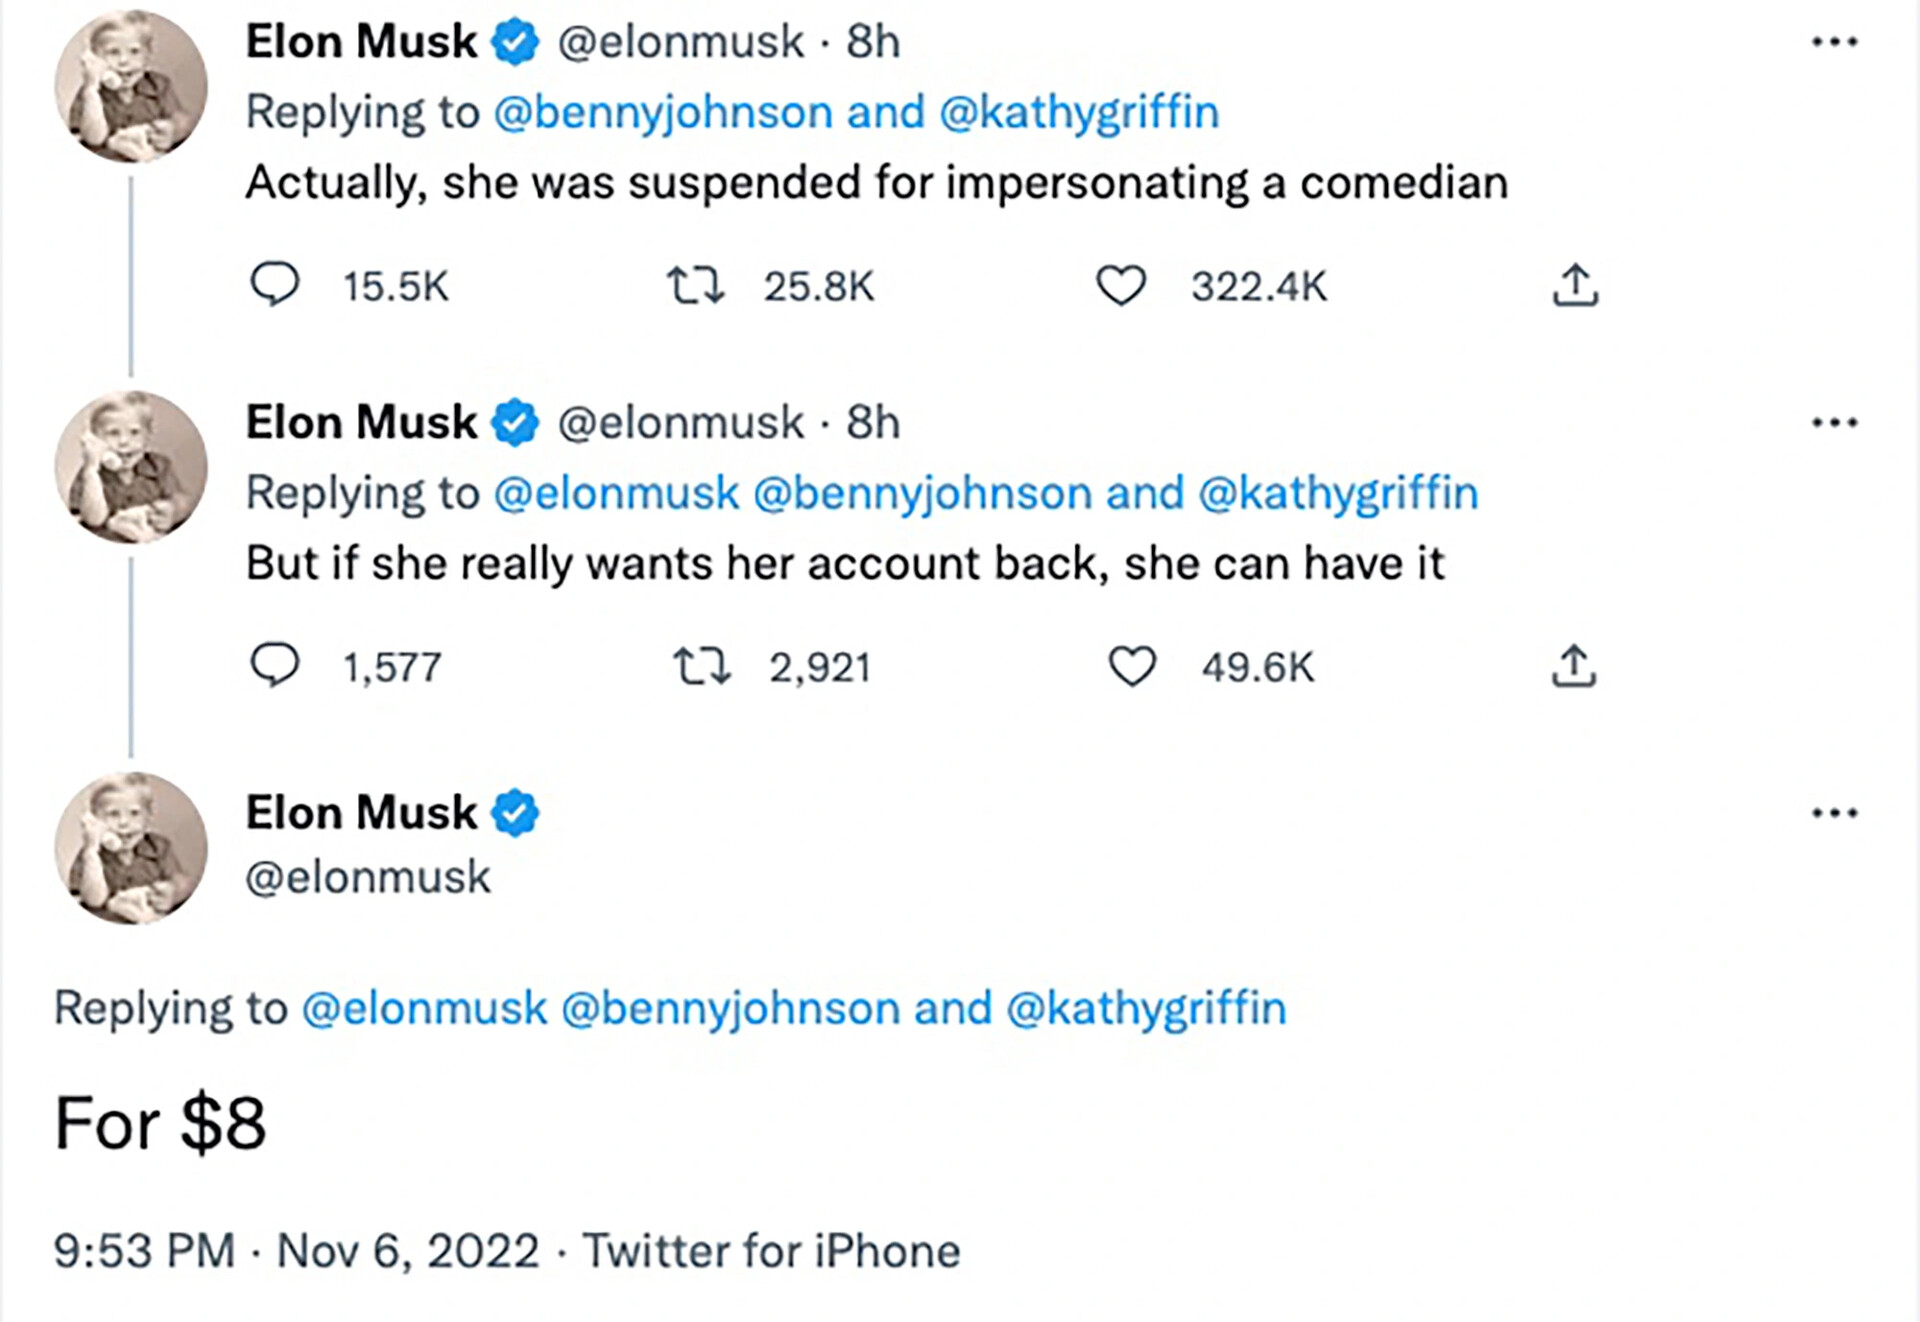Click the Twitter for iPhone source link
Screen dimensions: 1920x1322
(x=771, y=1251)
